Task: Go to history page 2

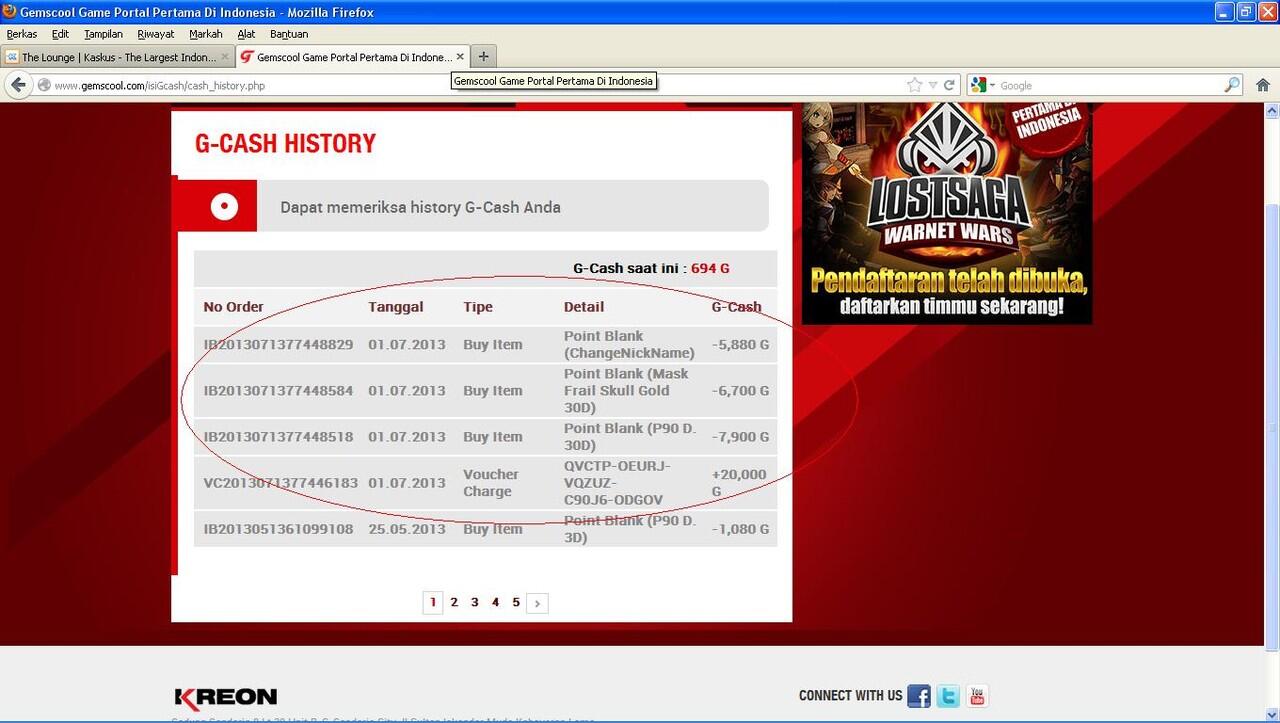Action: point(454,602)
